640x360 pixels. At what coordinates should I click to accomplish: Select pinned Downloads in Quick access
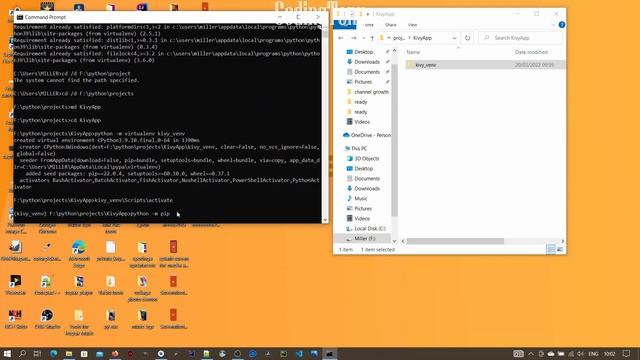point(367,62)
